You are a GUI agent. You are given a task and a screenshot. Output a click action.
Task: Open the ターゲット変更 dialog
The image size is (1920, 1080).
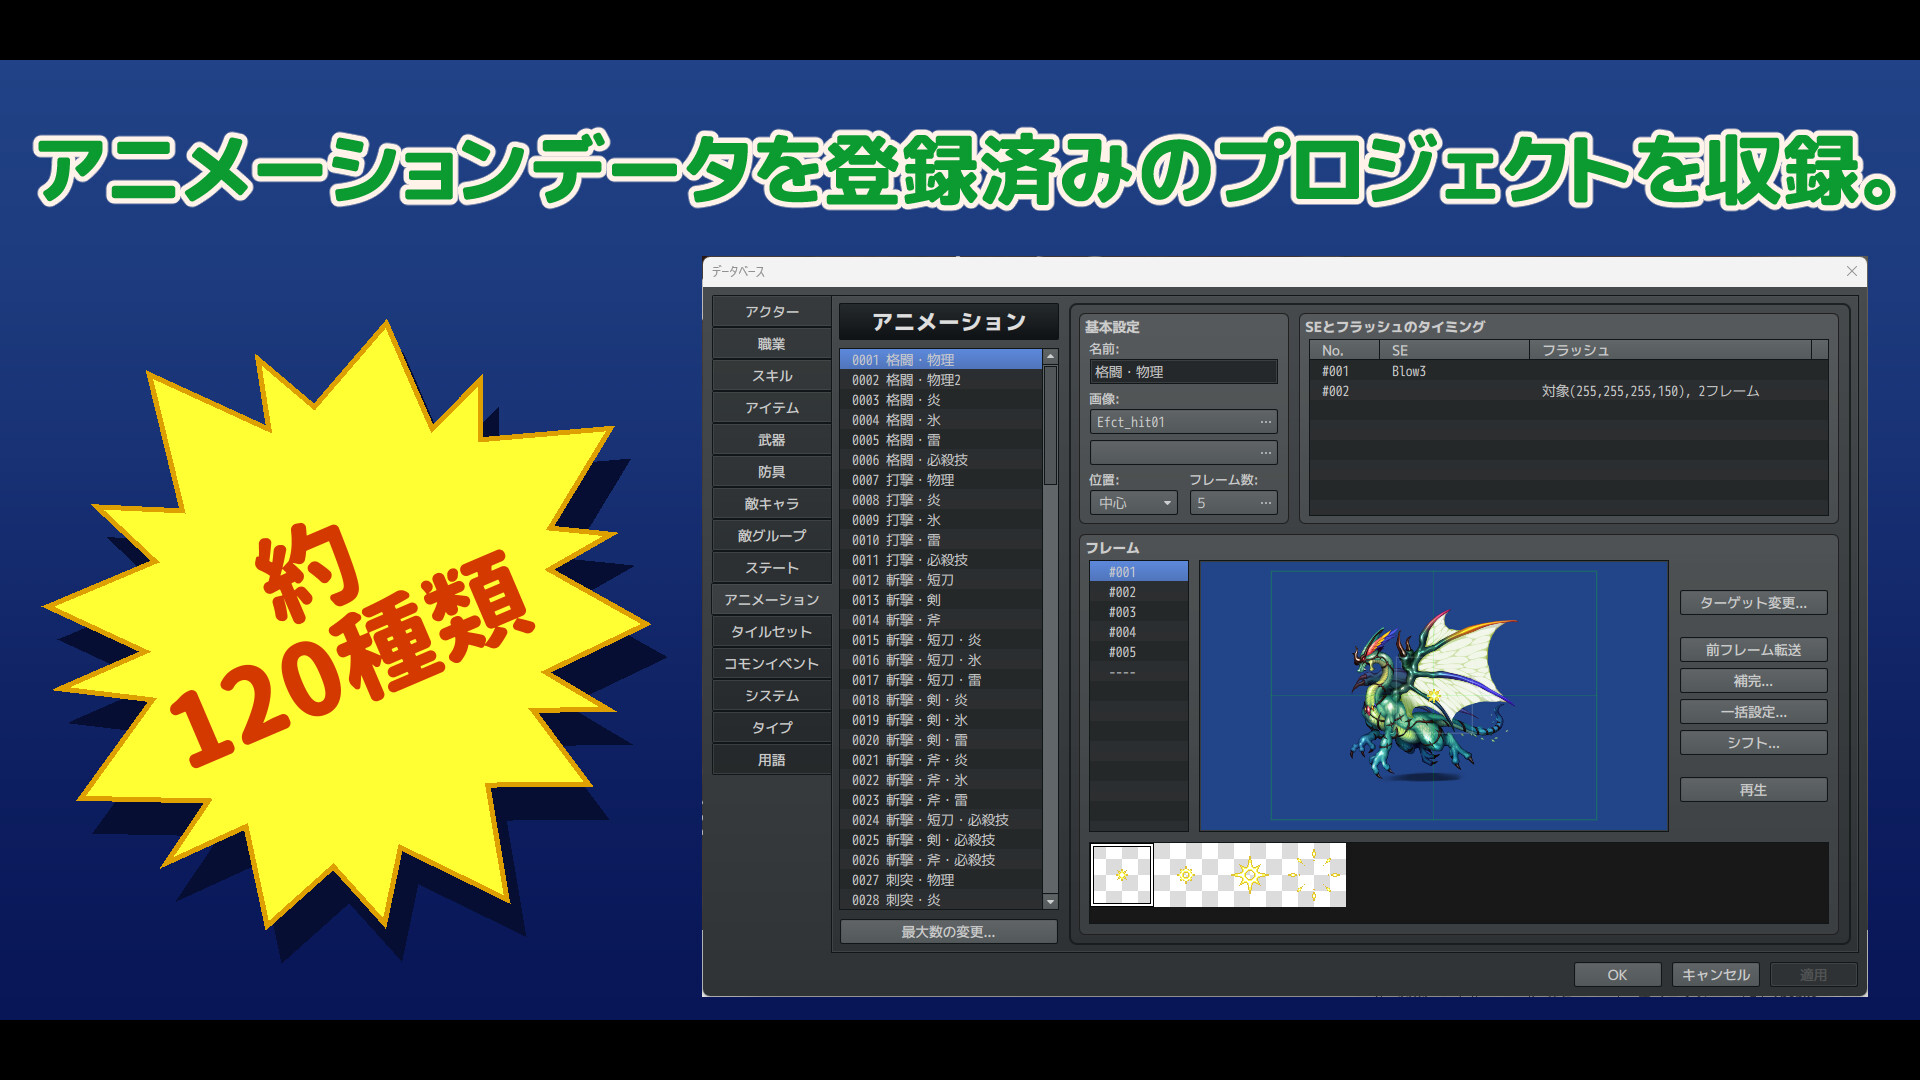tap(1753, 602)
